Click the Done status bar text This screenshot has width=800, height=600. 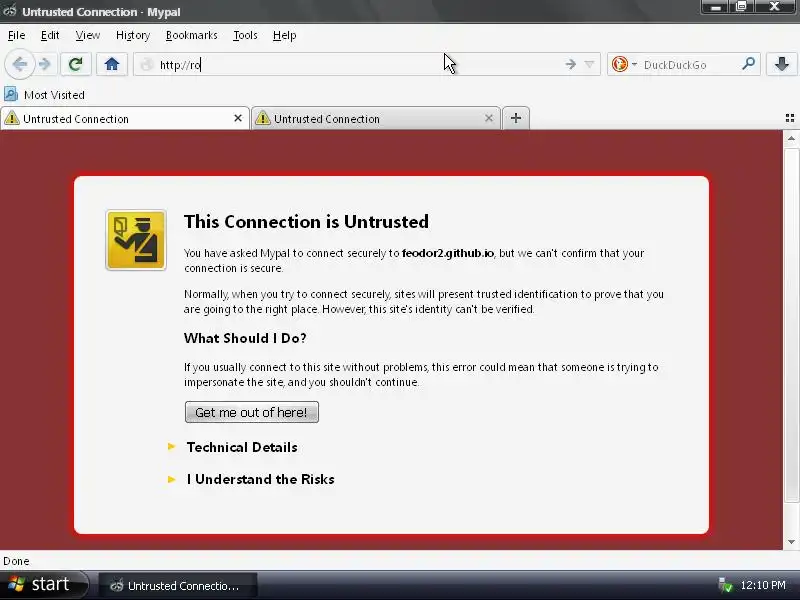coord(16,561)
